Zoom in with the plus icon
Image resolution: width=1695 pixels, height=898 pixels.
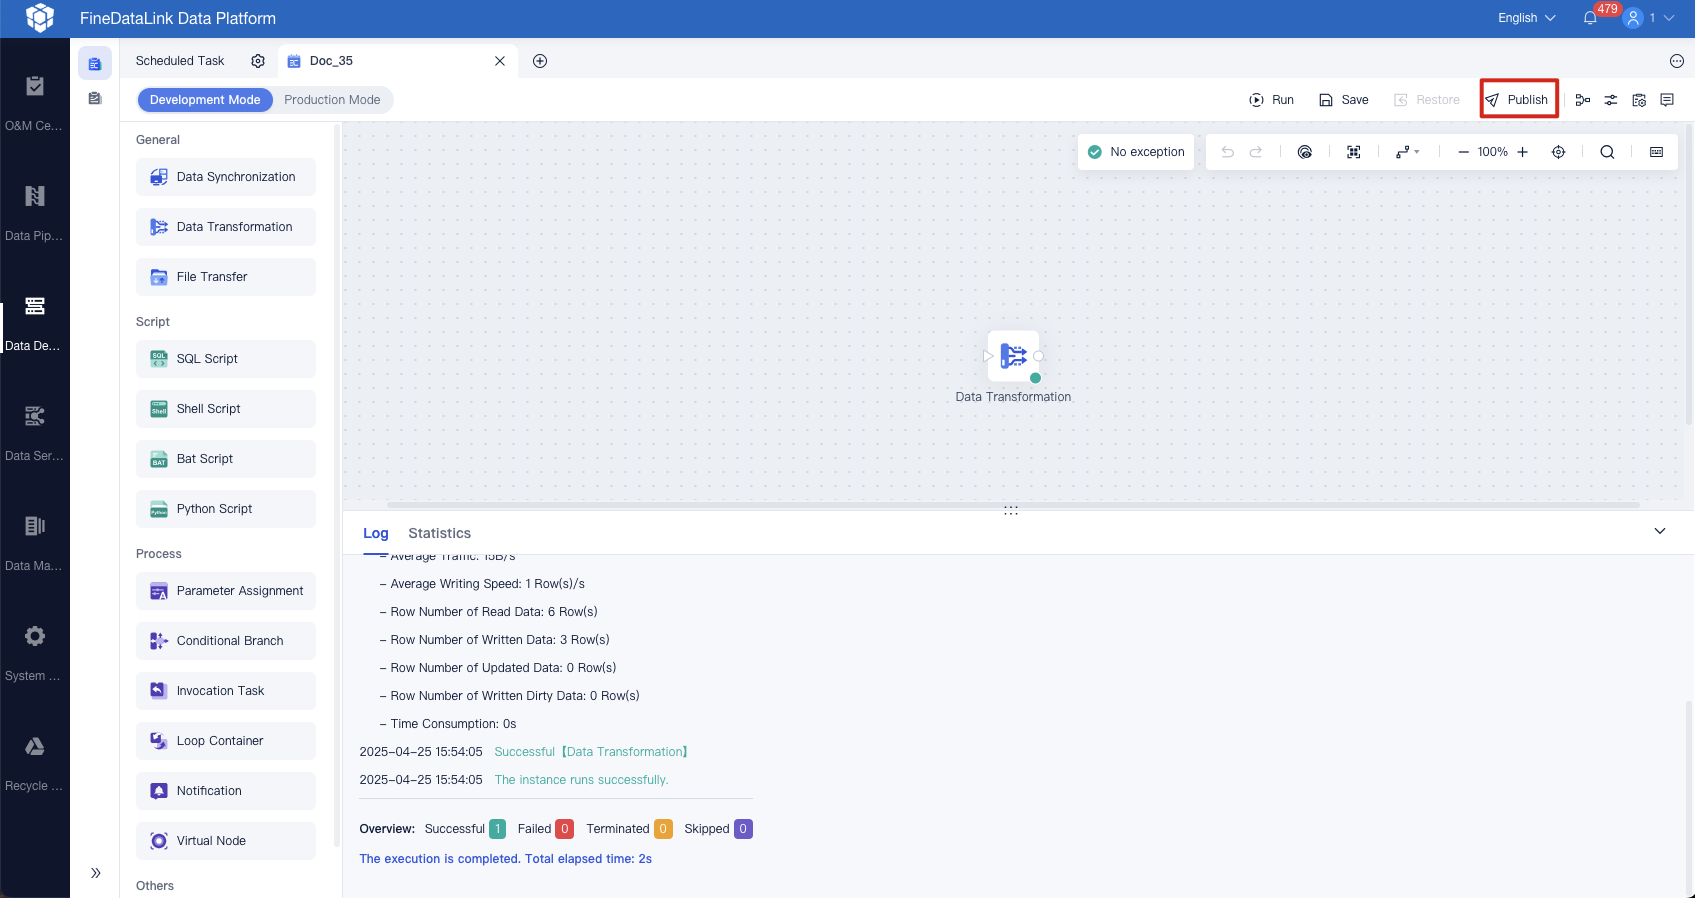[1523, 152]
